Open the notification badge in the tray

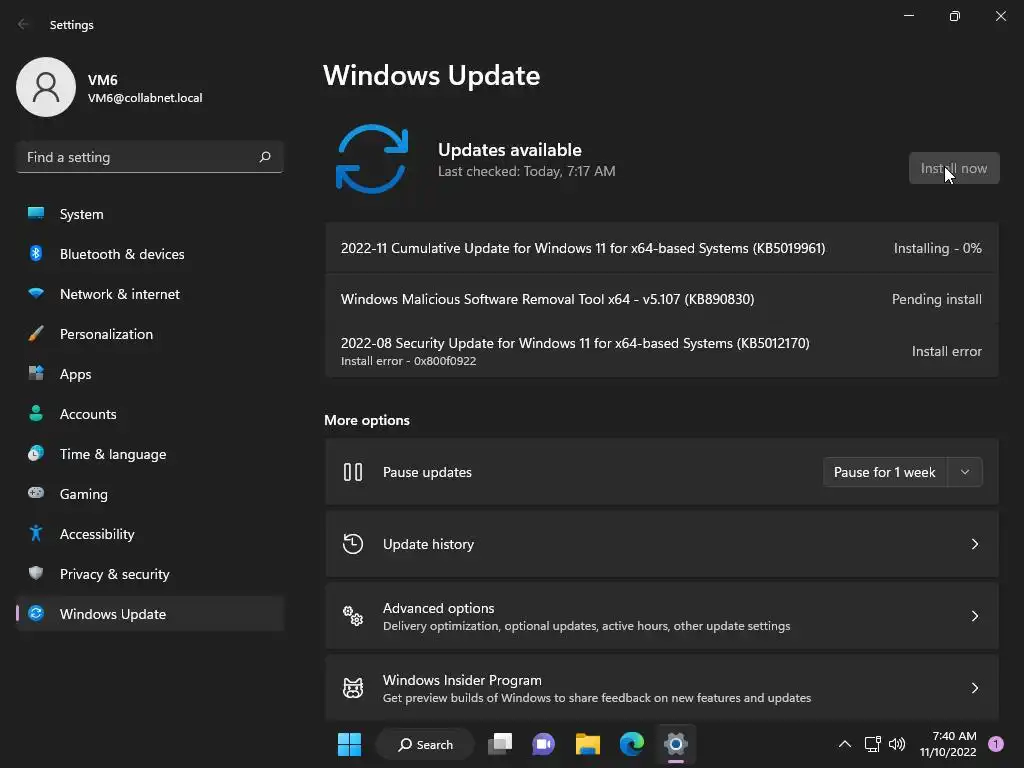[996, 743]
